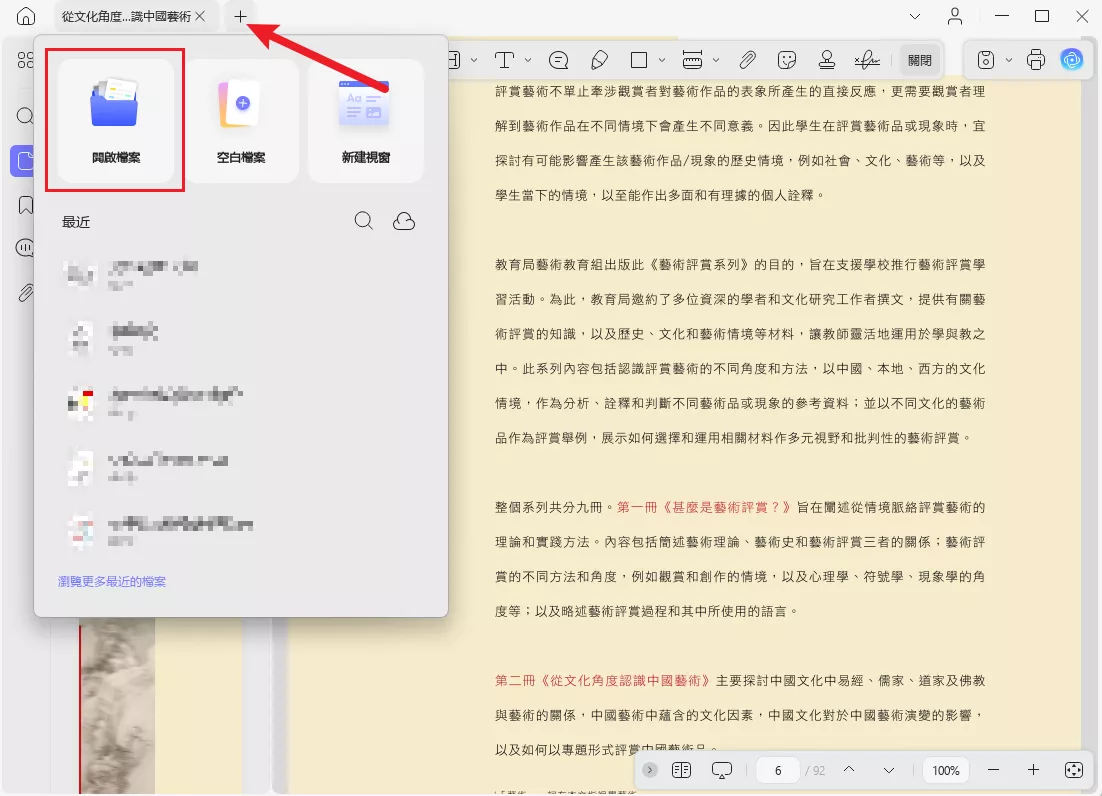The width and height of the screenshot is (1102, 796).
Task: Zoom out with the minus button
Action: pyautogui.click(x=993, y=770)
